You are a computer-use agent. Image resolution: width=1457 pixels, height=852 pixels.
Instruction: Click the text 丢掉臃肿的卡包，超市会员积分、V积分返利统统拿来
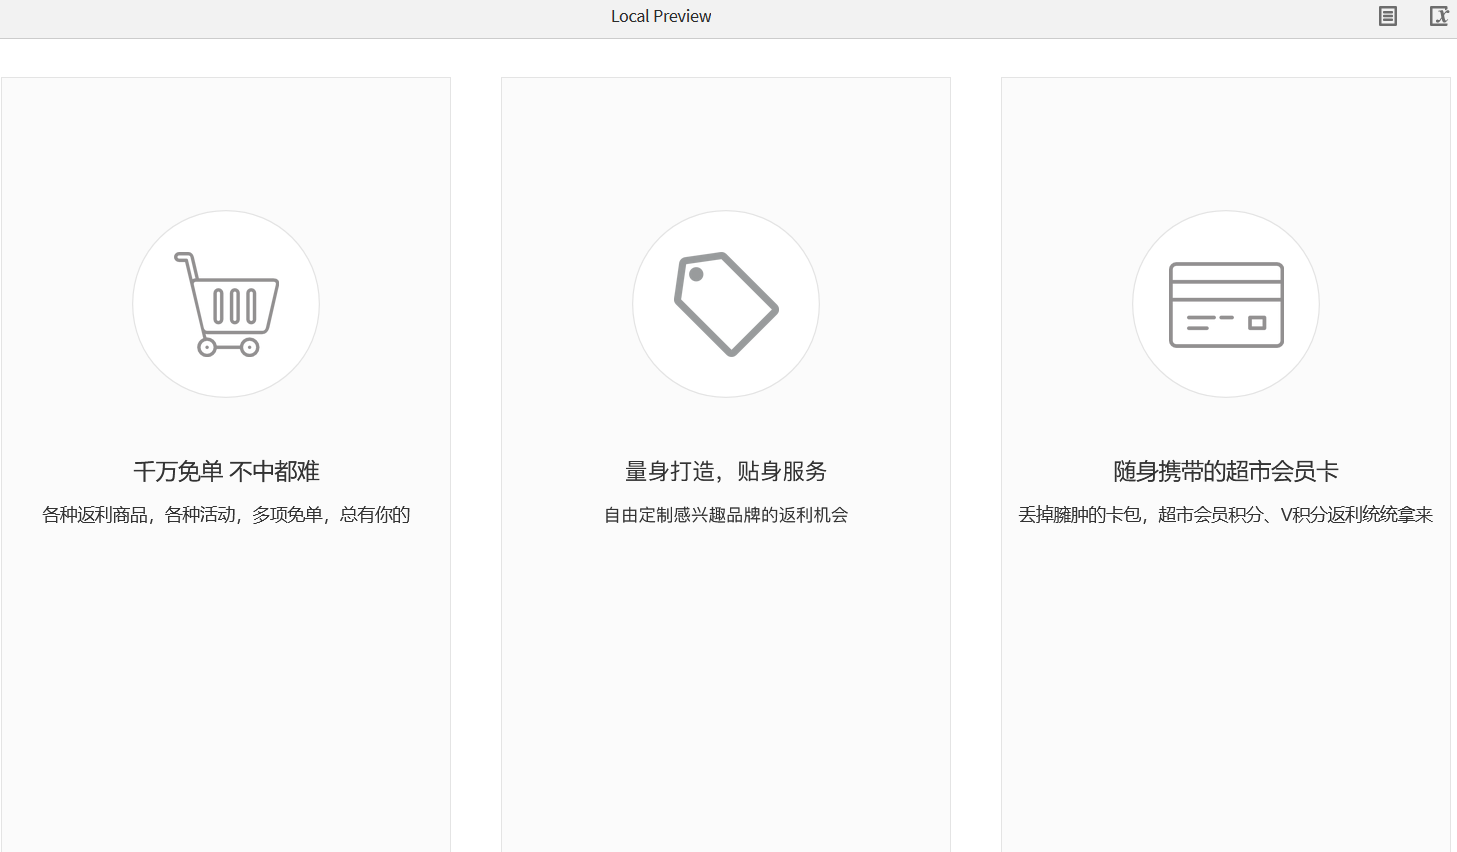click(1226, 515)
